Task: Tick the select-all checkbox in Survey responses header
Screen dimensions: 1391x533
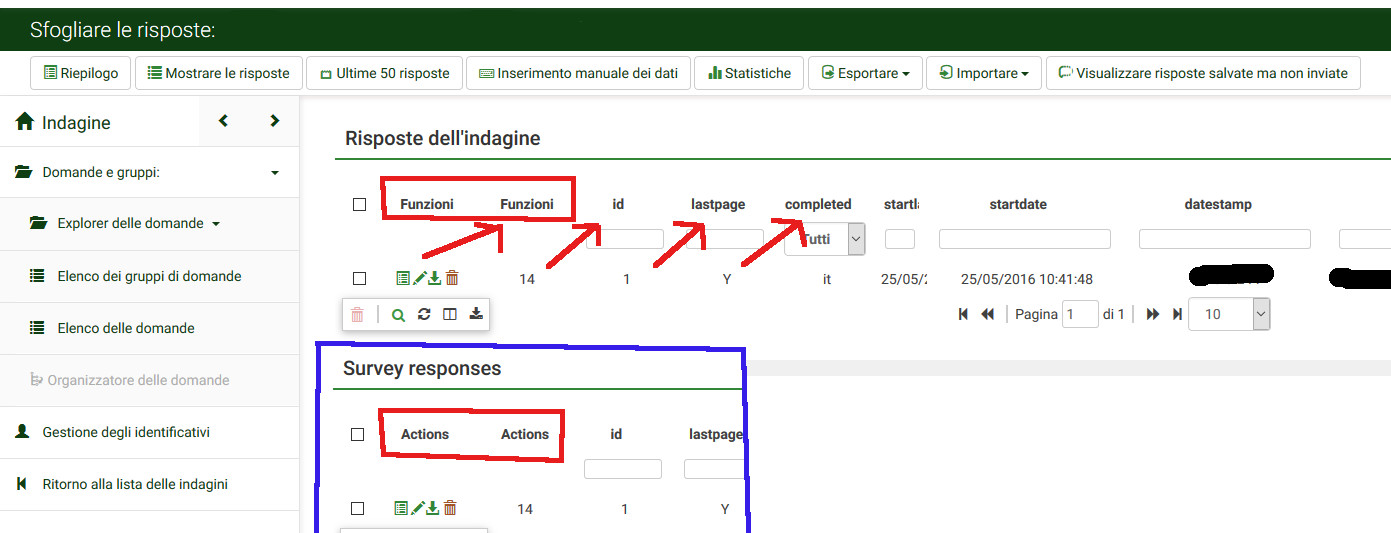Action: (357, 435)
